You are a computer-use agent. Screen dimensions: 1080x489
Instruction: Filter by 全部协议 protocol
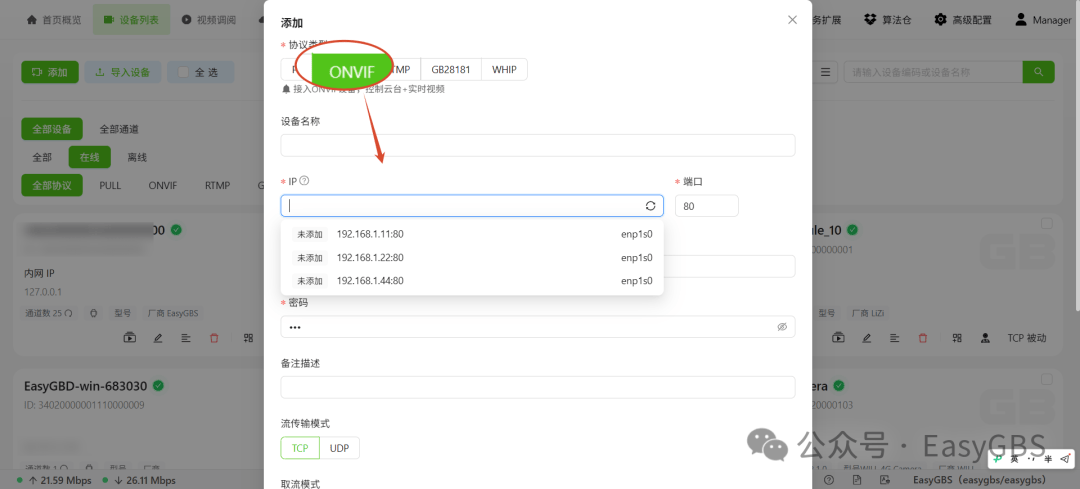click(x=52, y=185)
